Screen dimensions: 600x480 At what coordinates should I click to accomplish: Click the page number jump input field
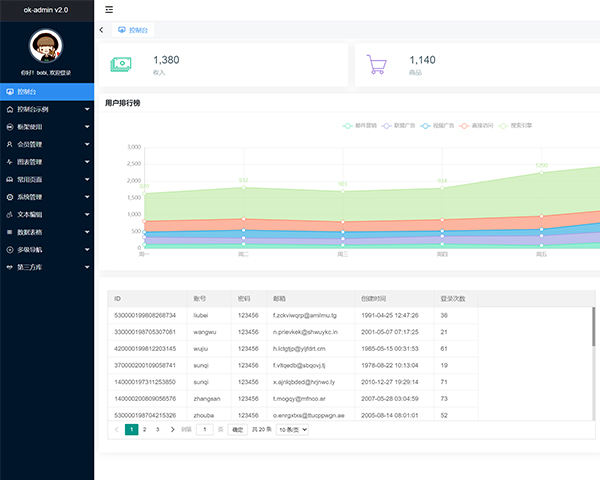[205, 429]
